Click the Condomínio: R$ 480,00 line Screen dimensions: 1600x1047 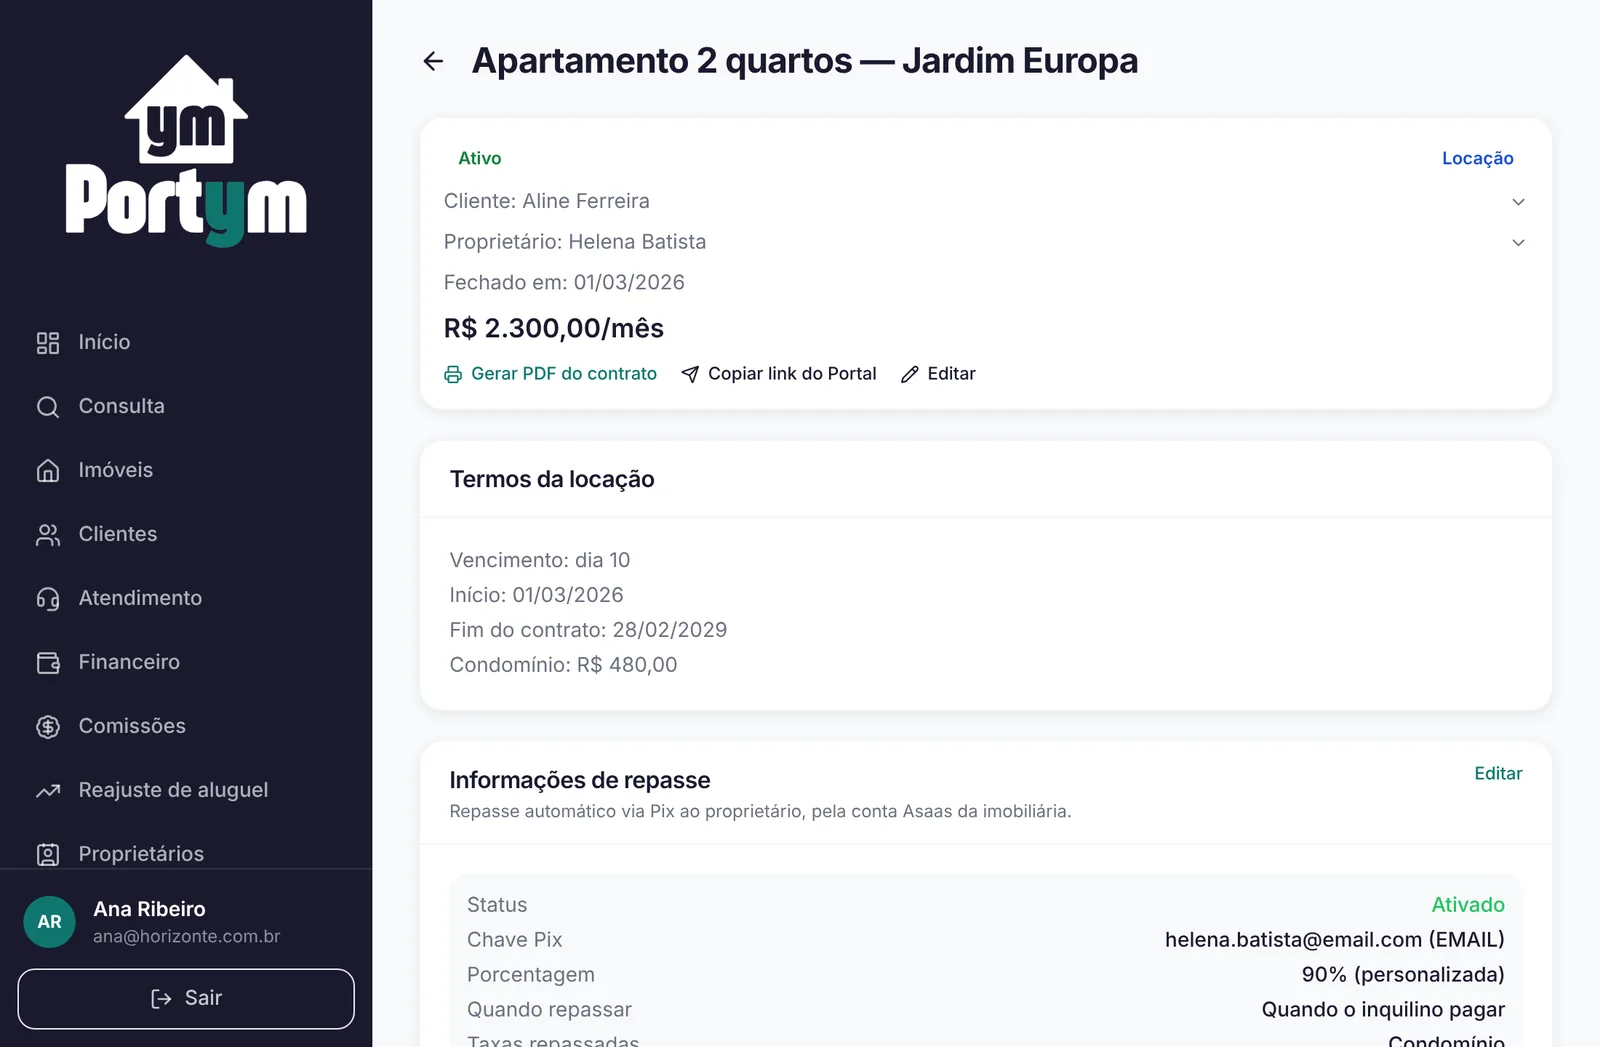[x=563, y=665]
